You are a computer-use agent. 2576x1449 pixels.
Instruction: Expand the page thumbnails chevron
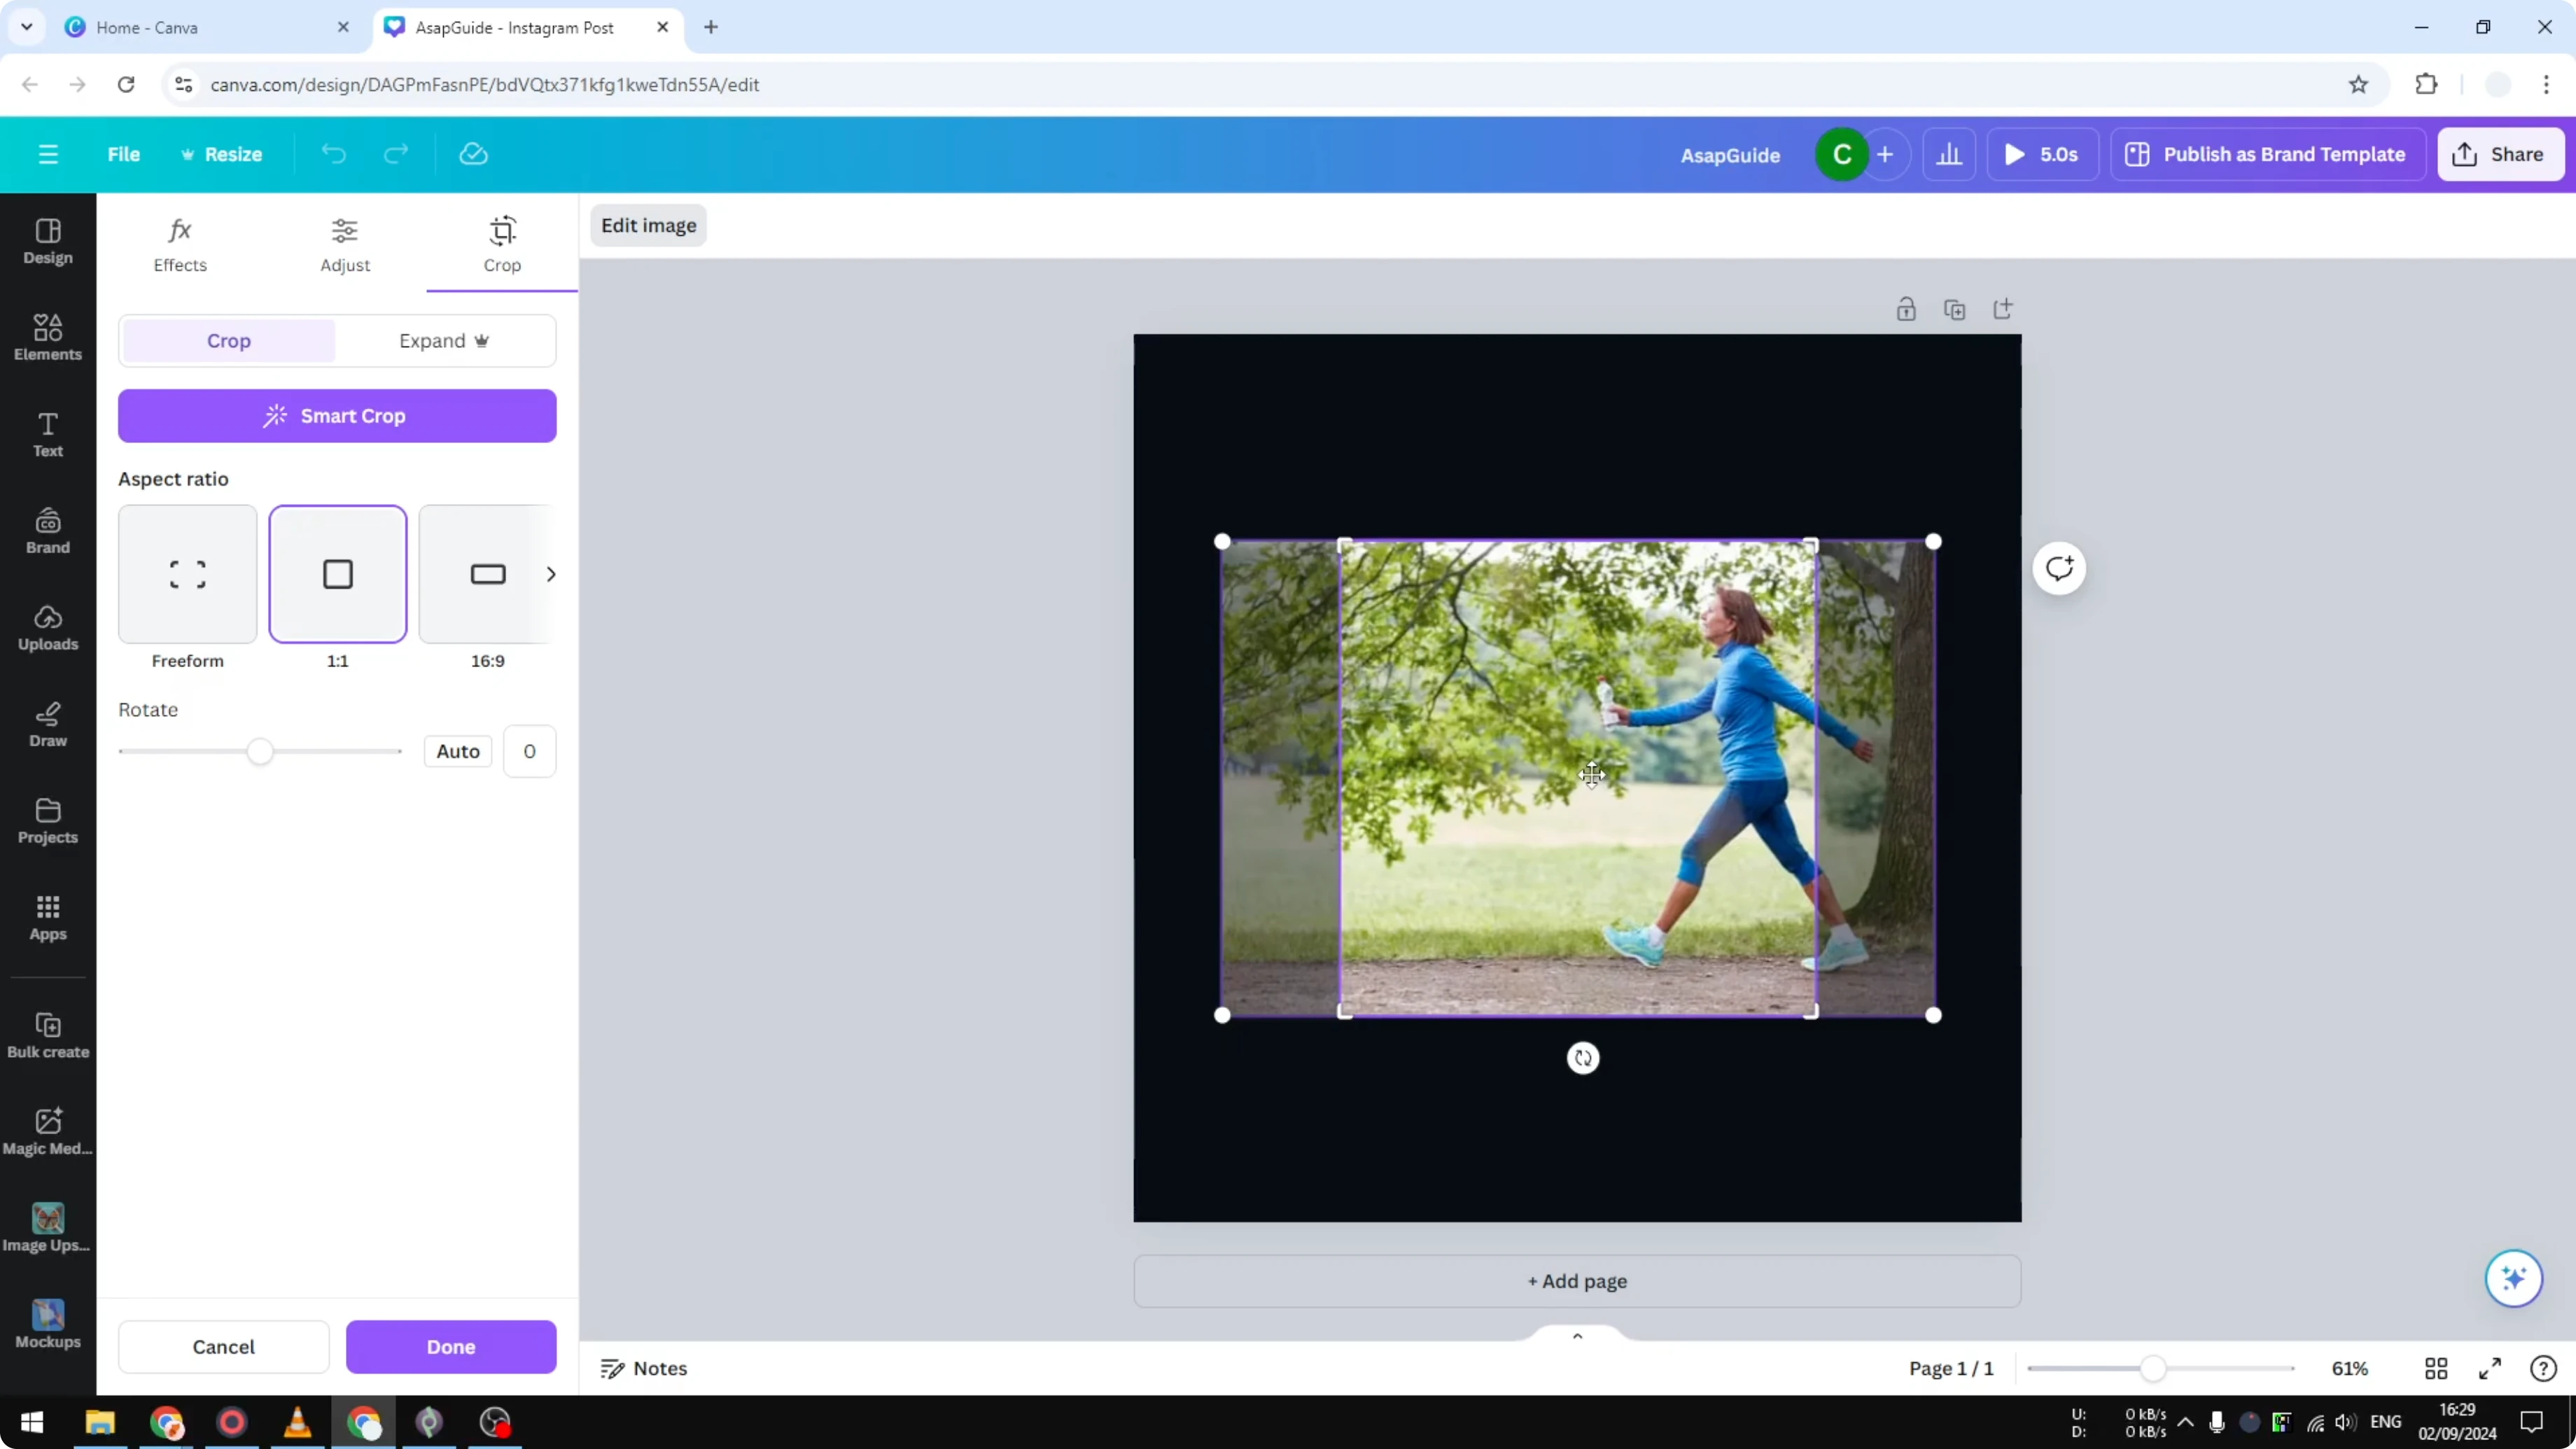1577,1336
